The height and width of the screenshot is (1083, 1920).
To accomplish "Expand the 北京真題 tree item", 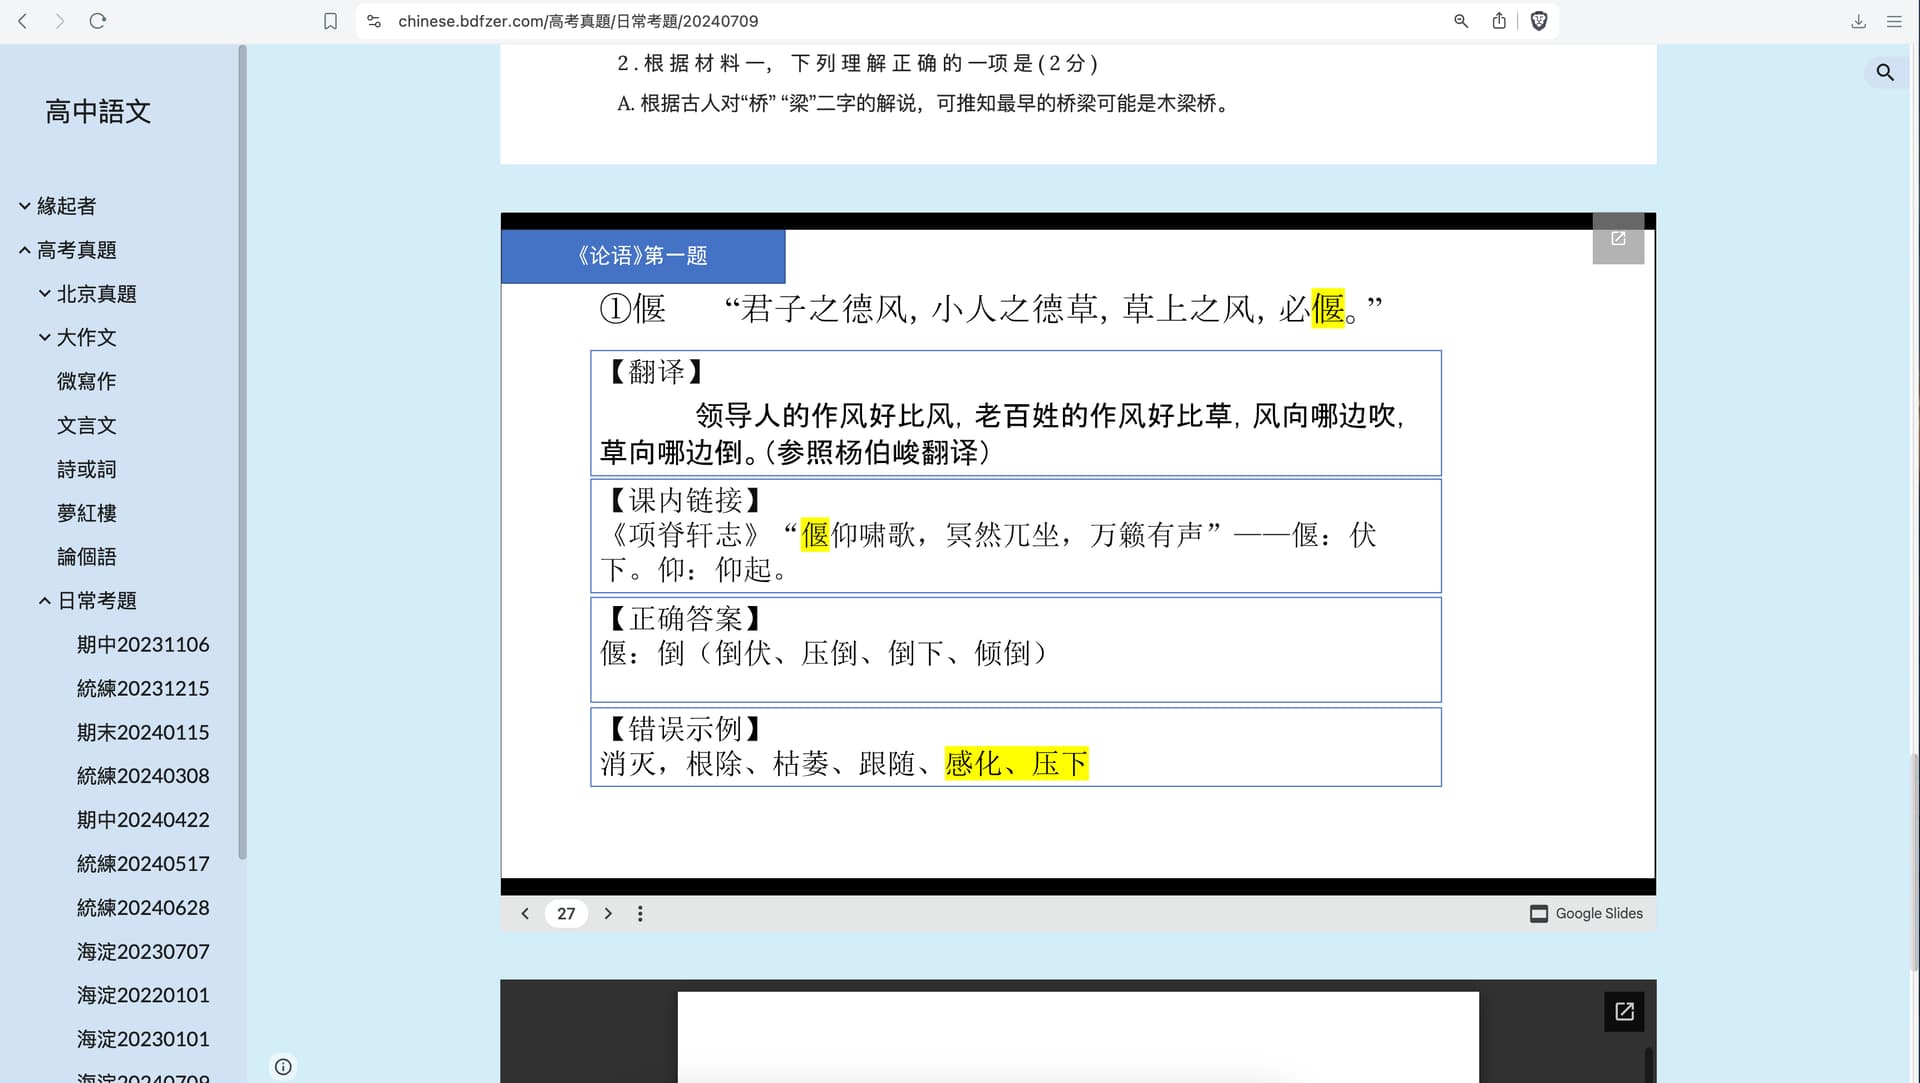I will [45, 294].
